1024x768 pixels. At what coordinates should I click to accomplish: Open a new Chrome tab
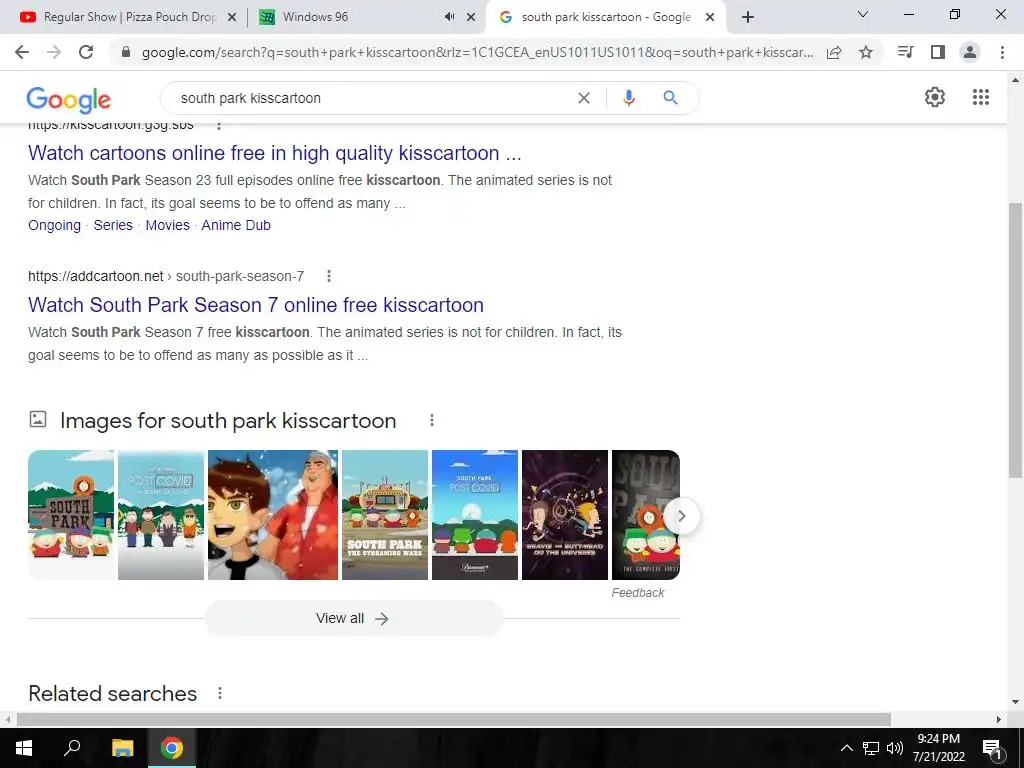coord(748,18)
